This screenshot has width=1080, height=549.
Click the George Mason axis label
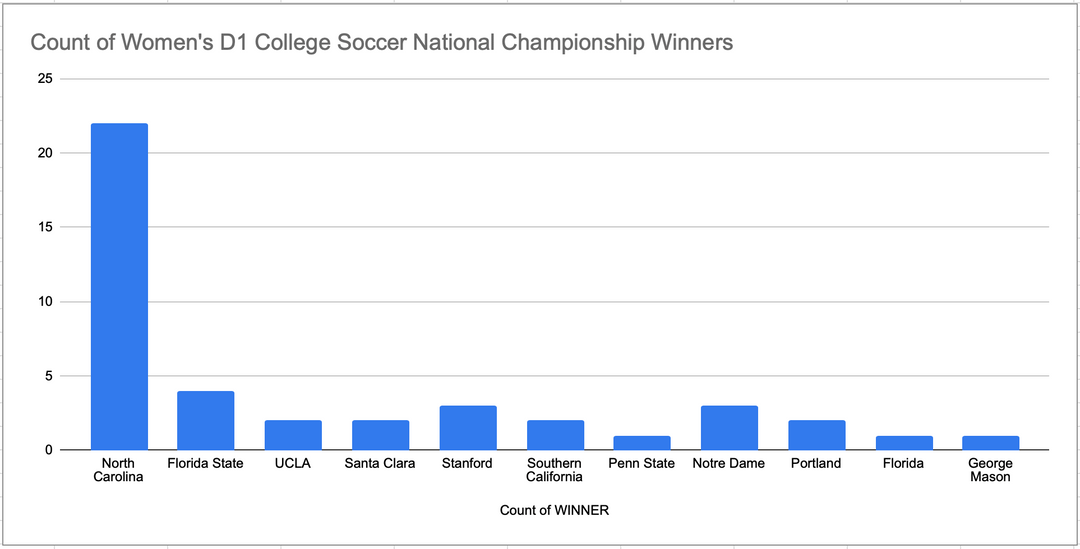click(990, 470)
